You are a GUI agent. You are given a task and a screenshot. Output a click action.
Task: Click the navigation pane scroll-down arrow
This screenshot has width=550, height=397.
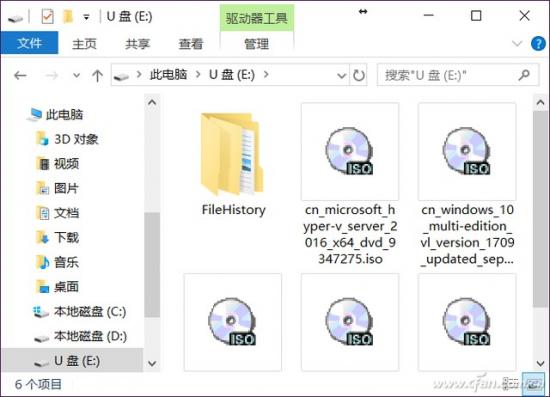click(152, 363)
